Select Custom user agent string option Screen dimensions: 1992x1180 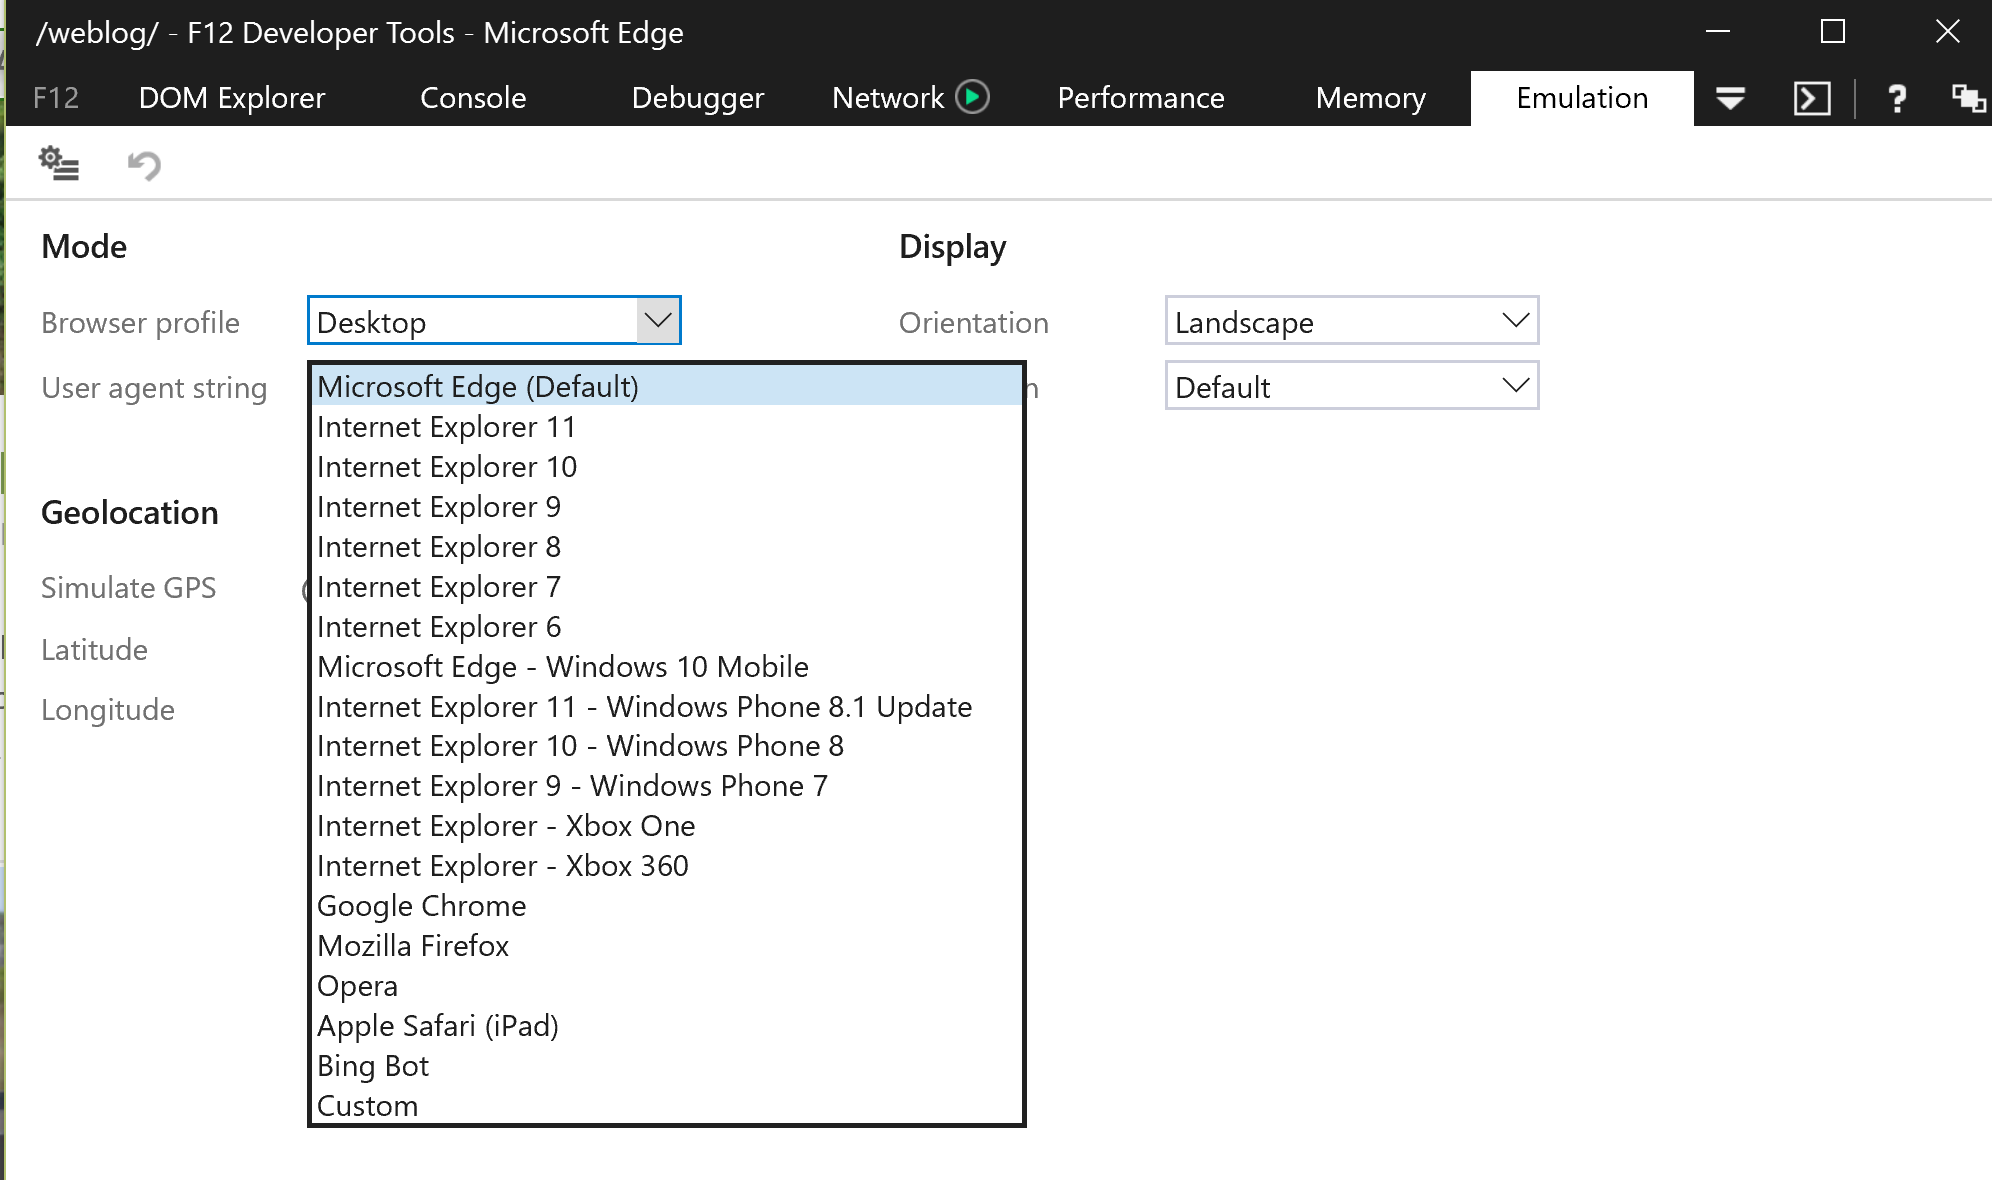pos(367,1104)
